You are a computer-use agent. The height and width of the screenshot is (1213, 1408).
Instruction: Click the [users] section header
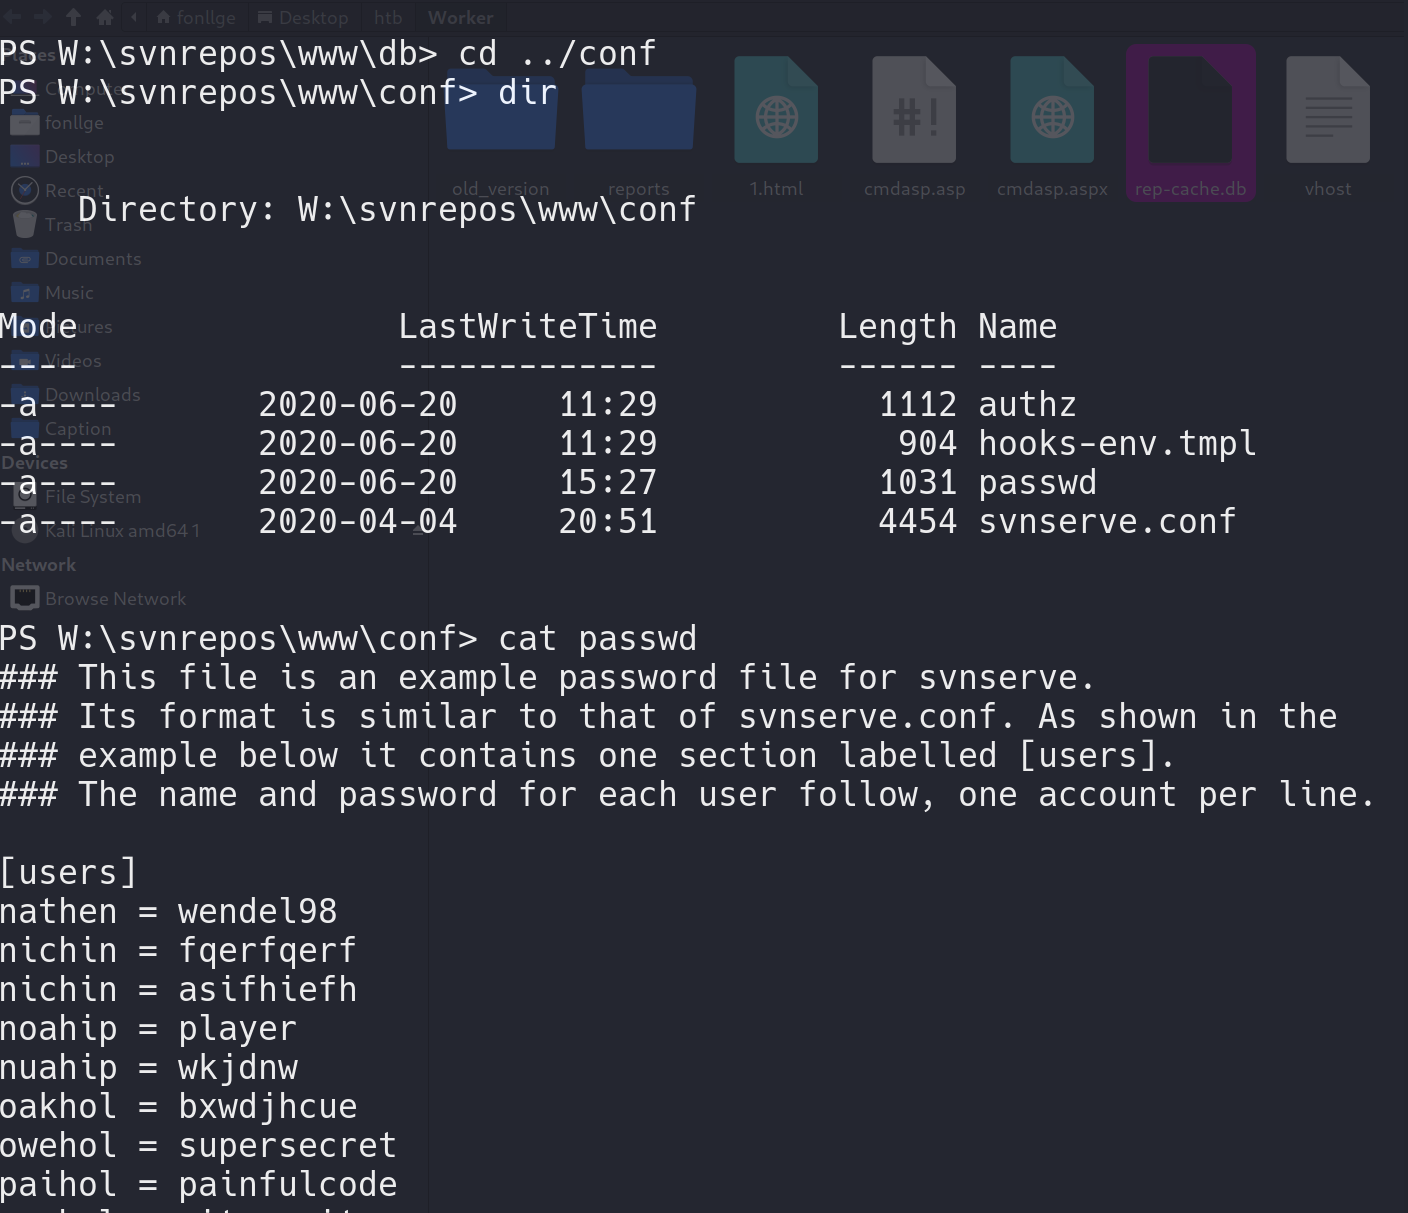coord(68,872)
